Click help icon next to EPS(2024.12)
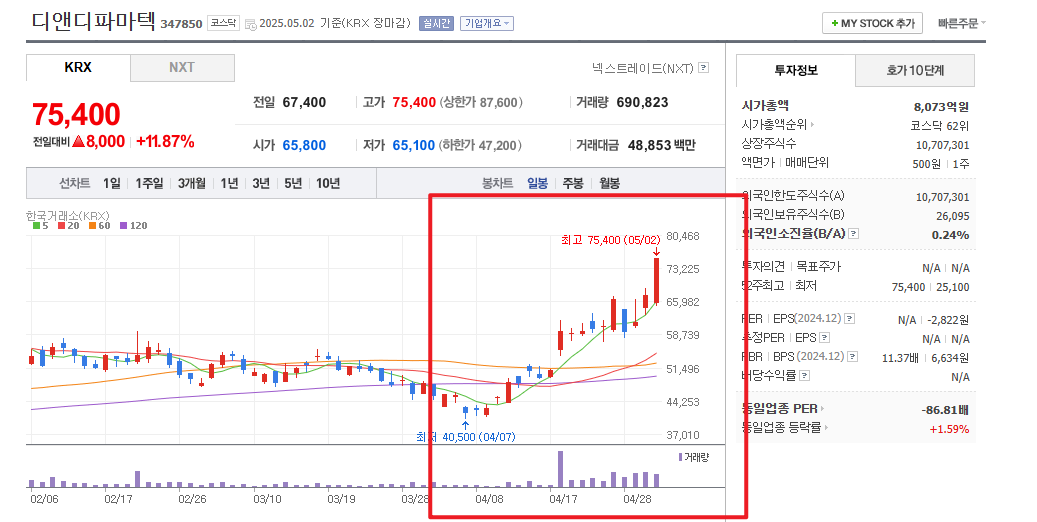1037x522 pixels. pyautogui.click(x=849, y=319)
